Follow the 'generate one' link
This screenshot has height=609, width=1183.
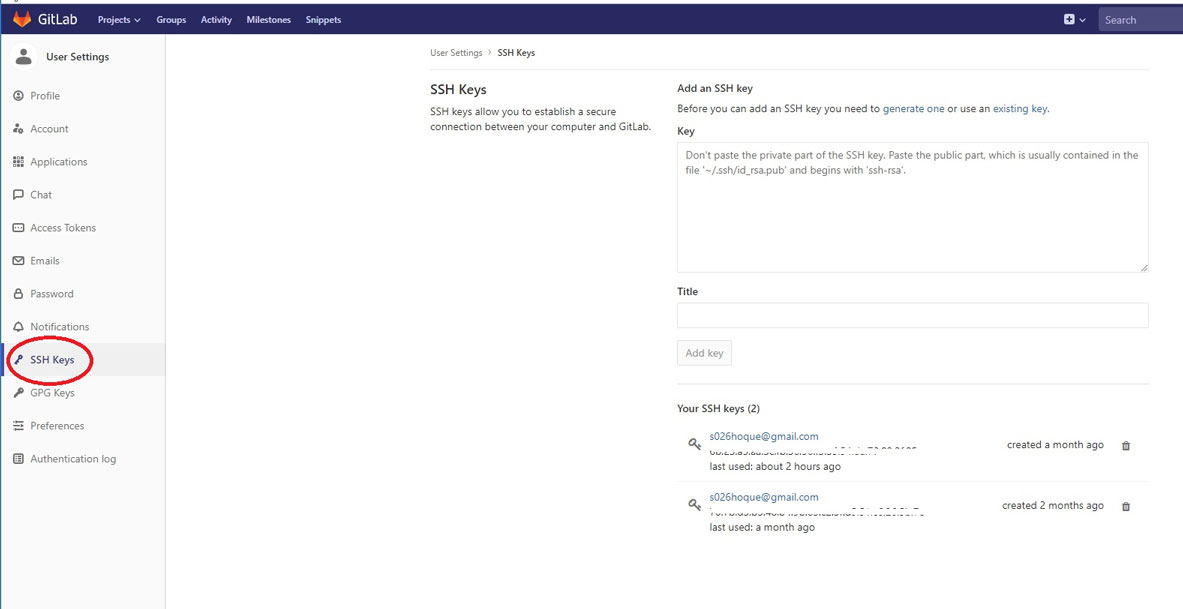913,109
